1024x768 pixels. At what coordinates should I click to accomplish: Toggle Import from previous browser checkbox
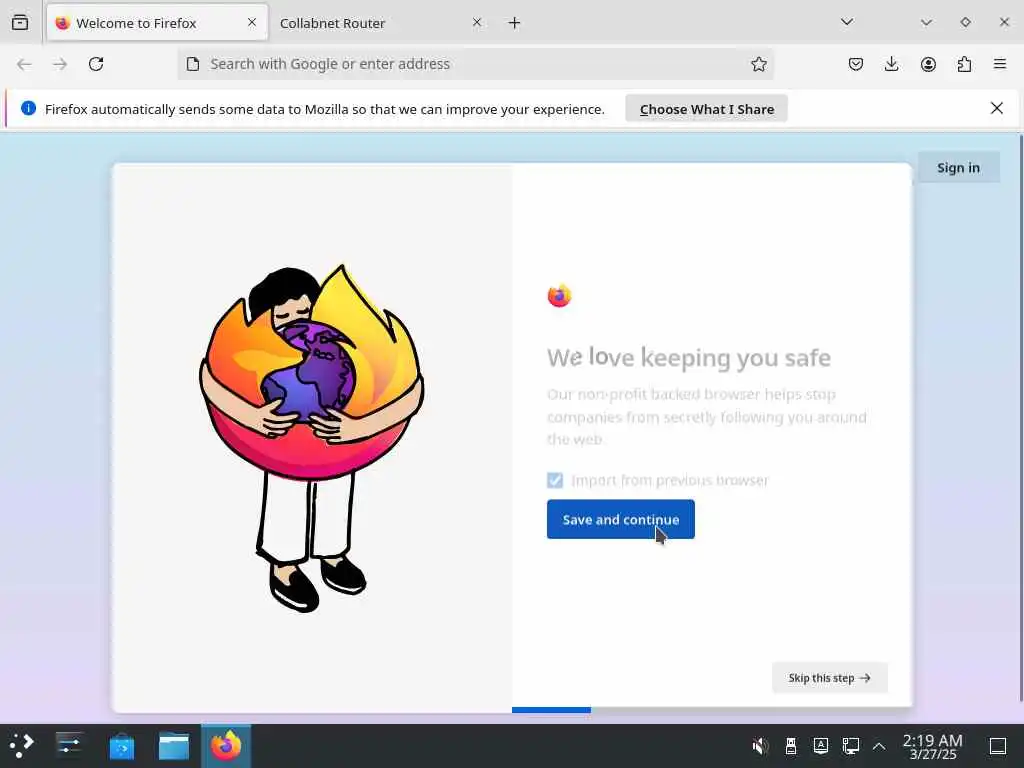[555, 480]
